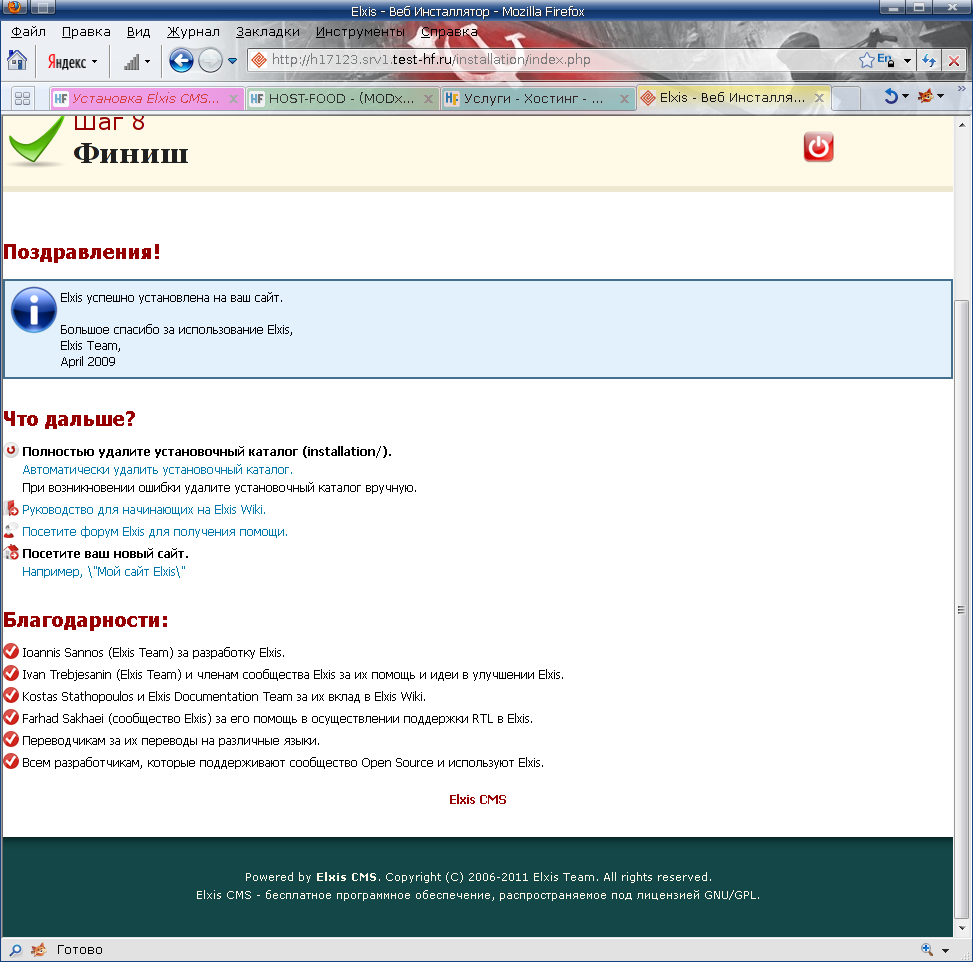973x962 pixels.
Task: Open the signal bars toolbar dropdown
Action: pyautogui.click(x=147, y=61)
